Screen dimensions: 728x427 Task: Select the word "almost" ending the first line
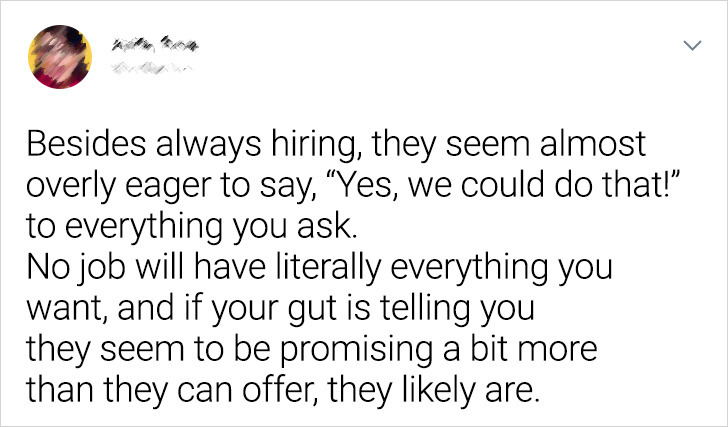coord(592,143)
